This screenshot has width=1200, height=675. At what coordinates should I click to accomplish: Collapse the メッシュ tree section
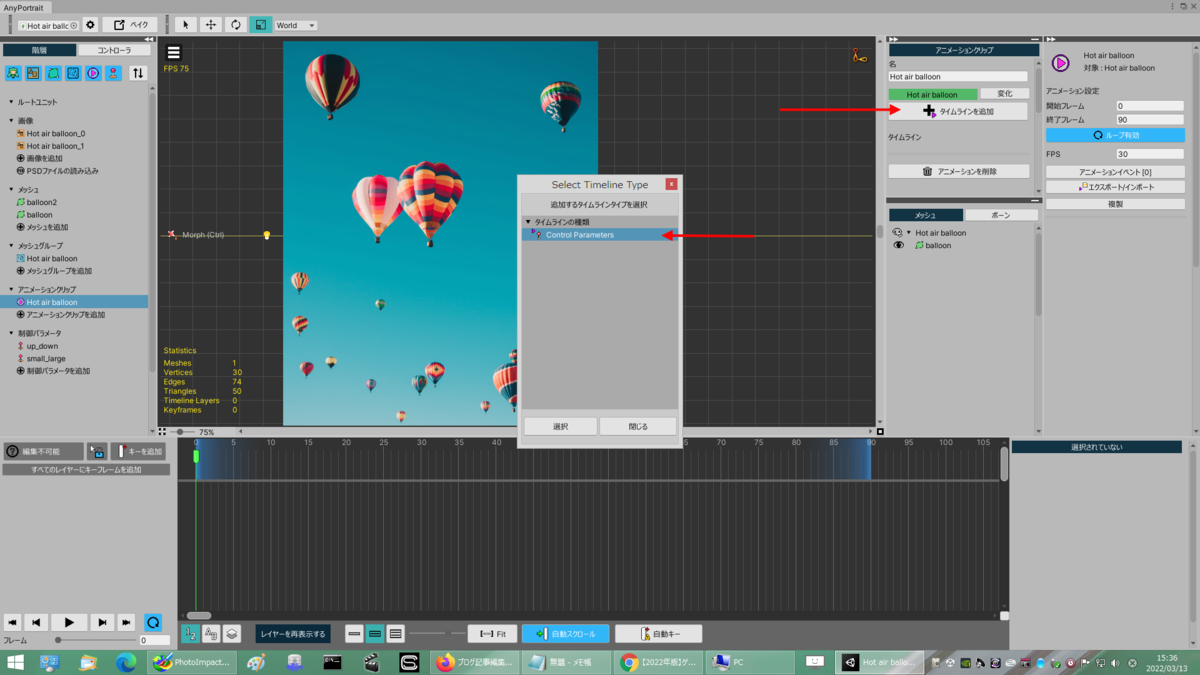pos(12,189)
